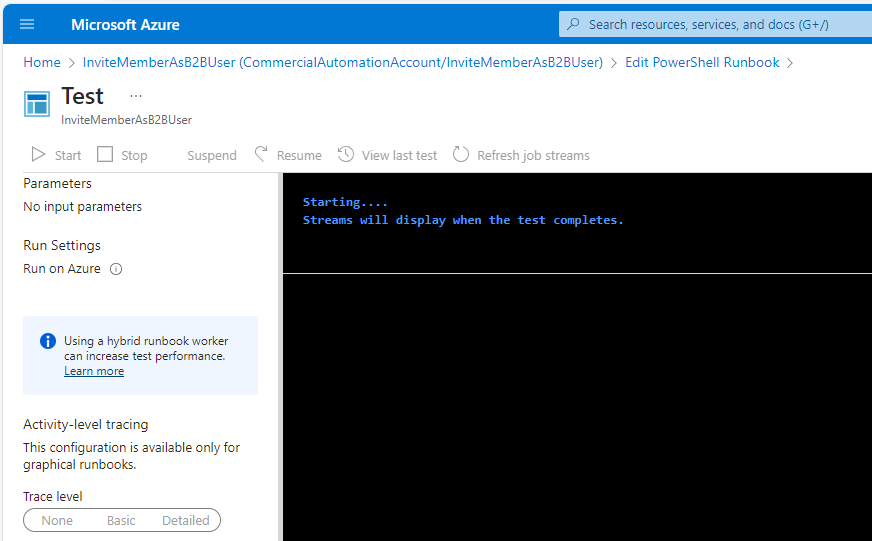Go to Home in the breadcrumb
This screenshot has width=872, height=541.
(x=42, y=62)
